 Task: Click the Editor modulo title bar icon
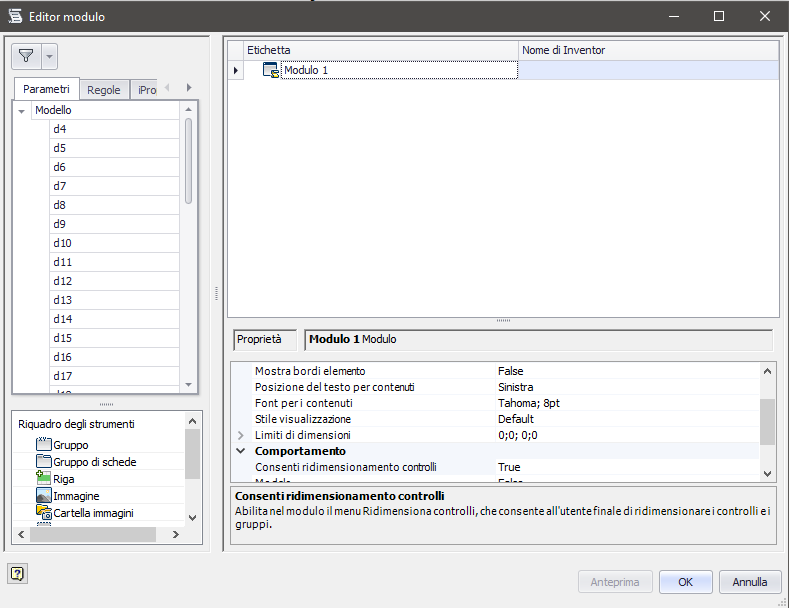tap(16, 17)
